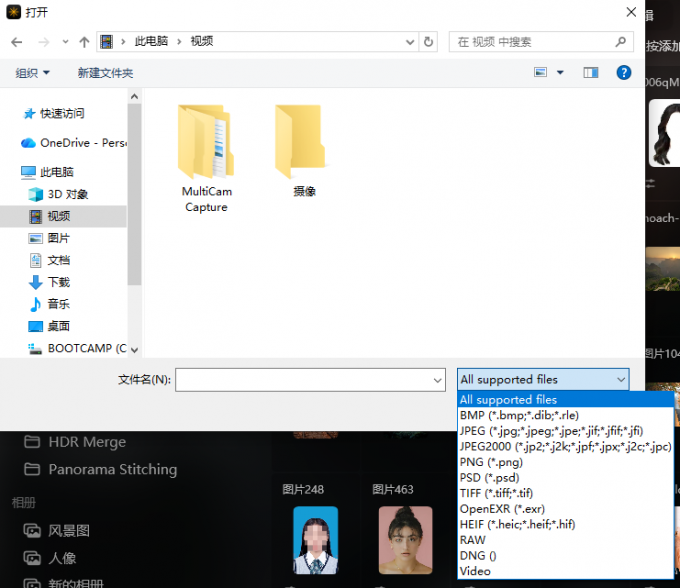The height and width of the screenshot is (588, 680).
Task: Select the 摄像 folder
Action: point(304,151)
